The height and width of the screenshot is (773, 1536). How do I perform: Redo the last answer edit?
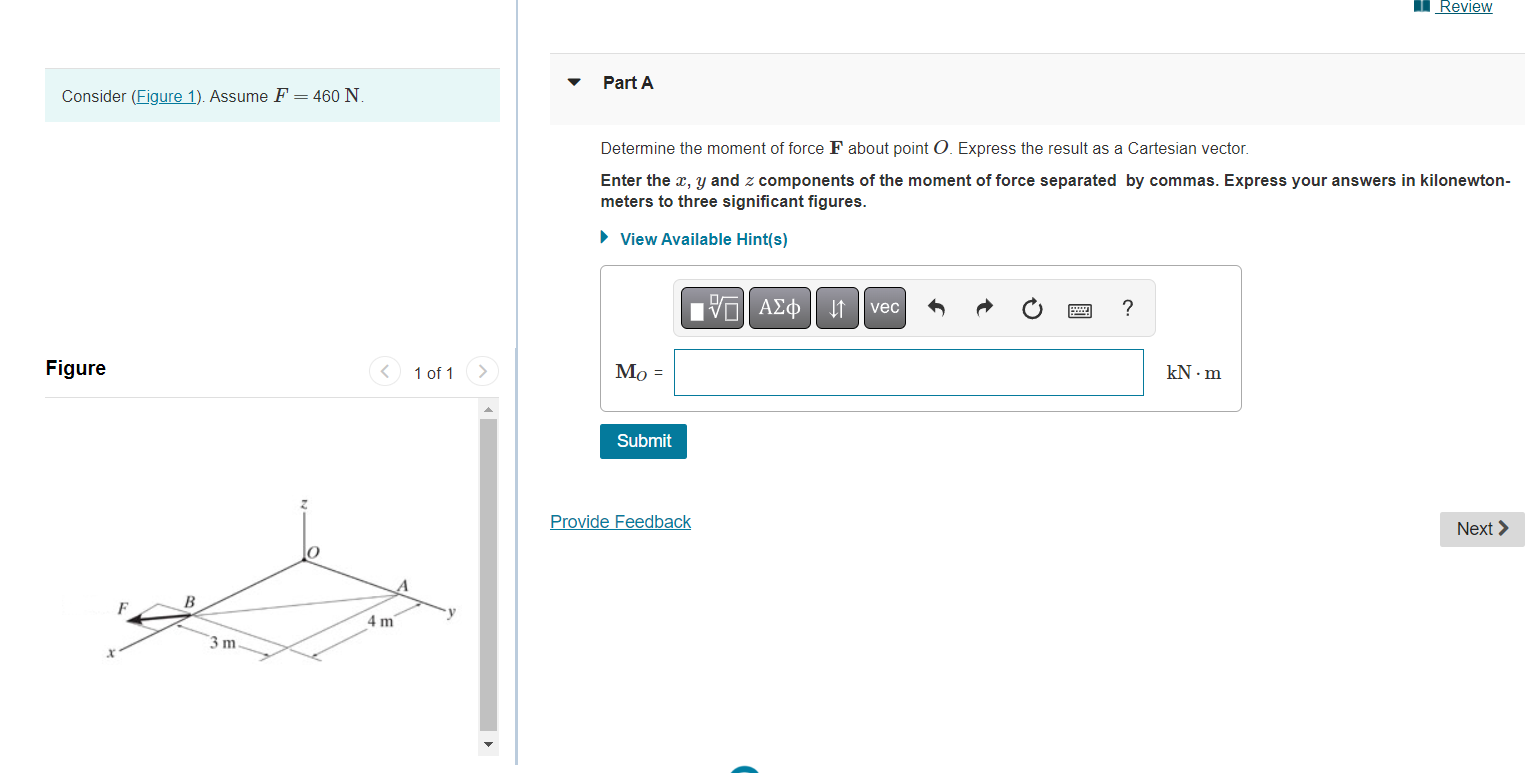(984, 308)
